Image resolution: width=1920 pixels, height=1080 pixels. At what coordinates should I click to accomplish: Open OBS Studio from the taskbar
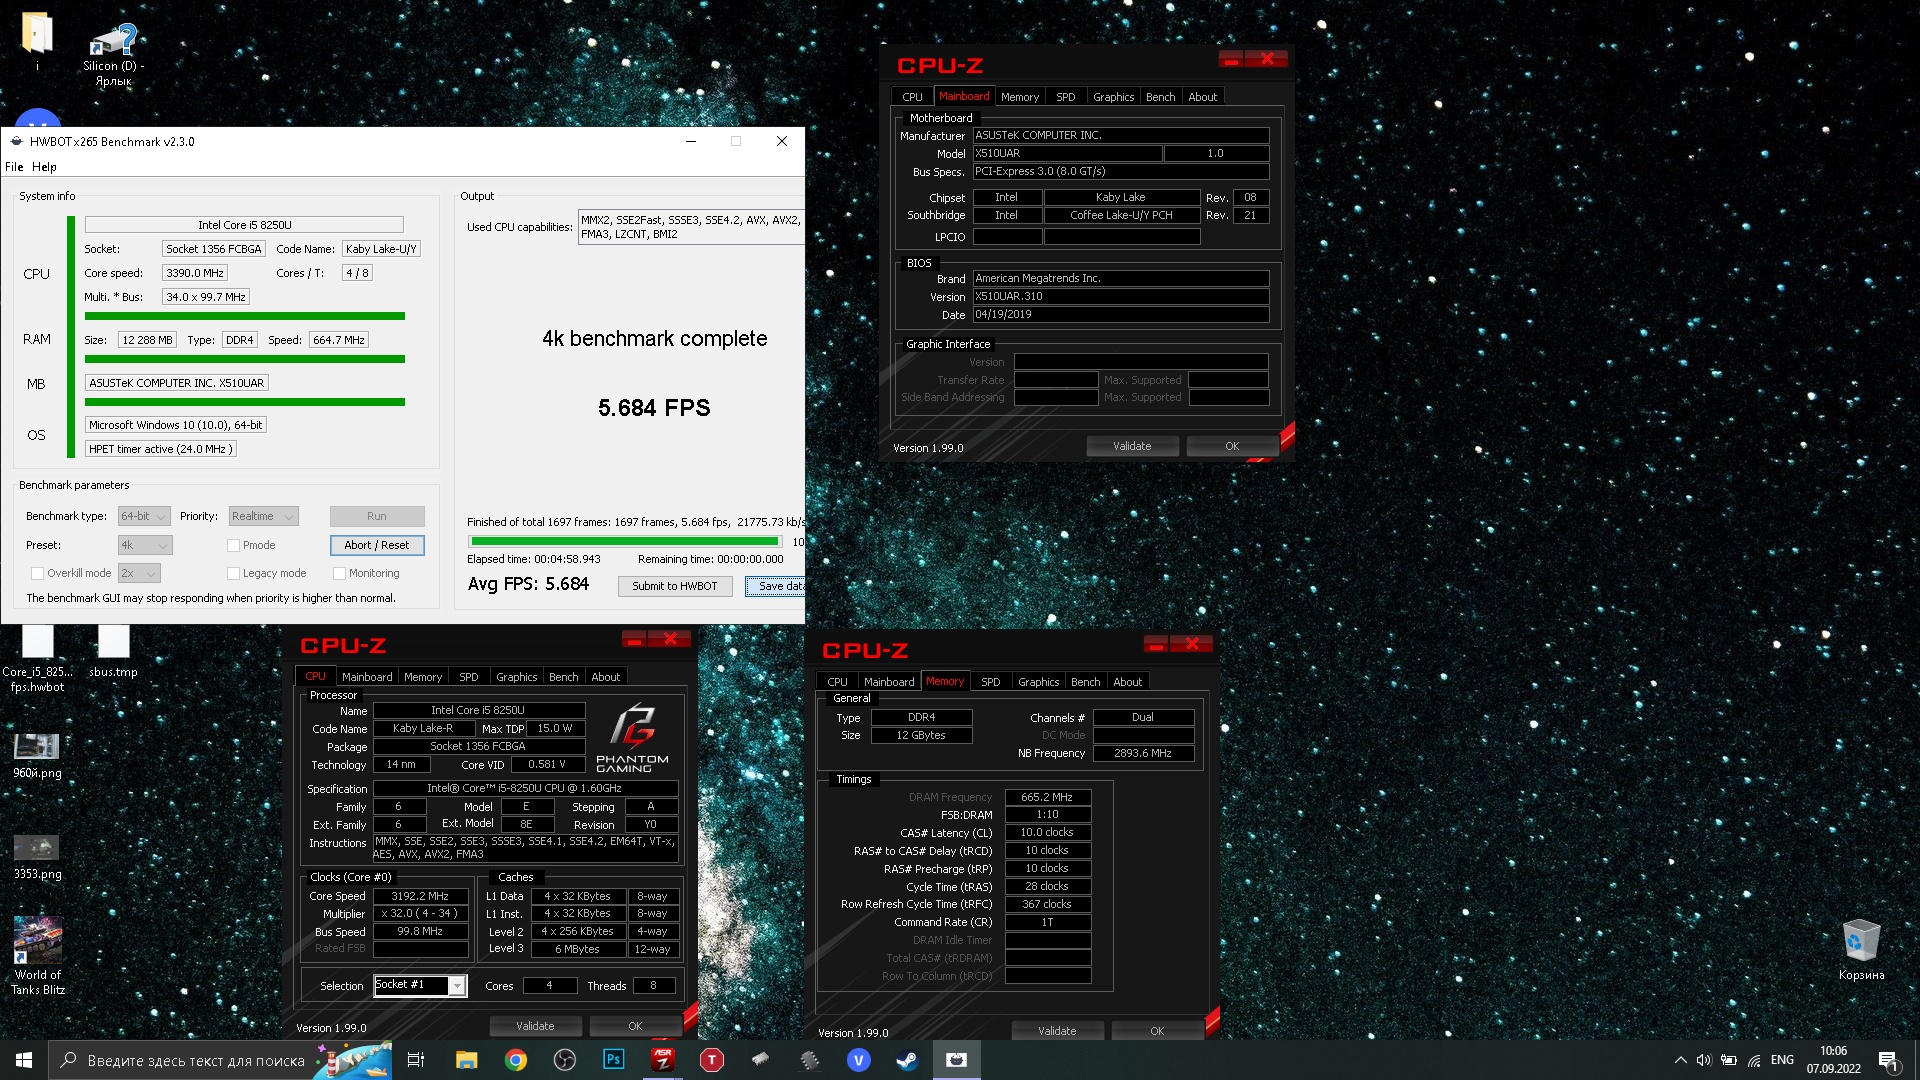(565, 1060)
